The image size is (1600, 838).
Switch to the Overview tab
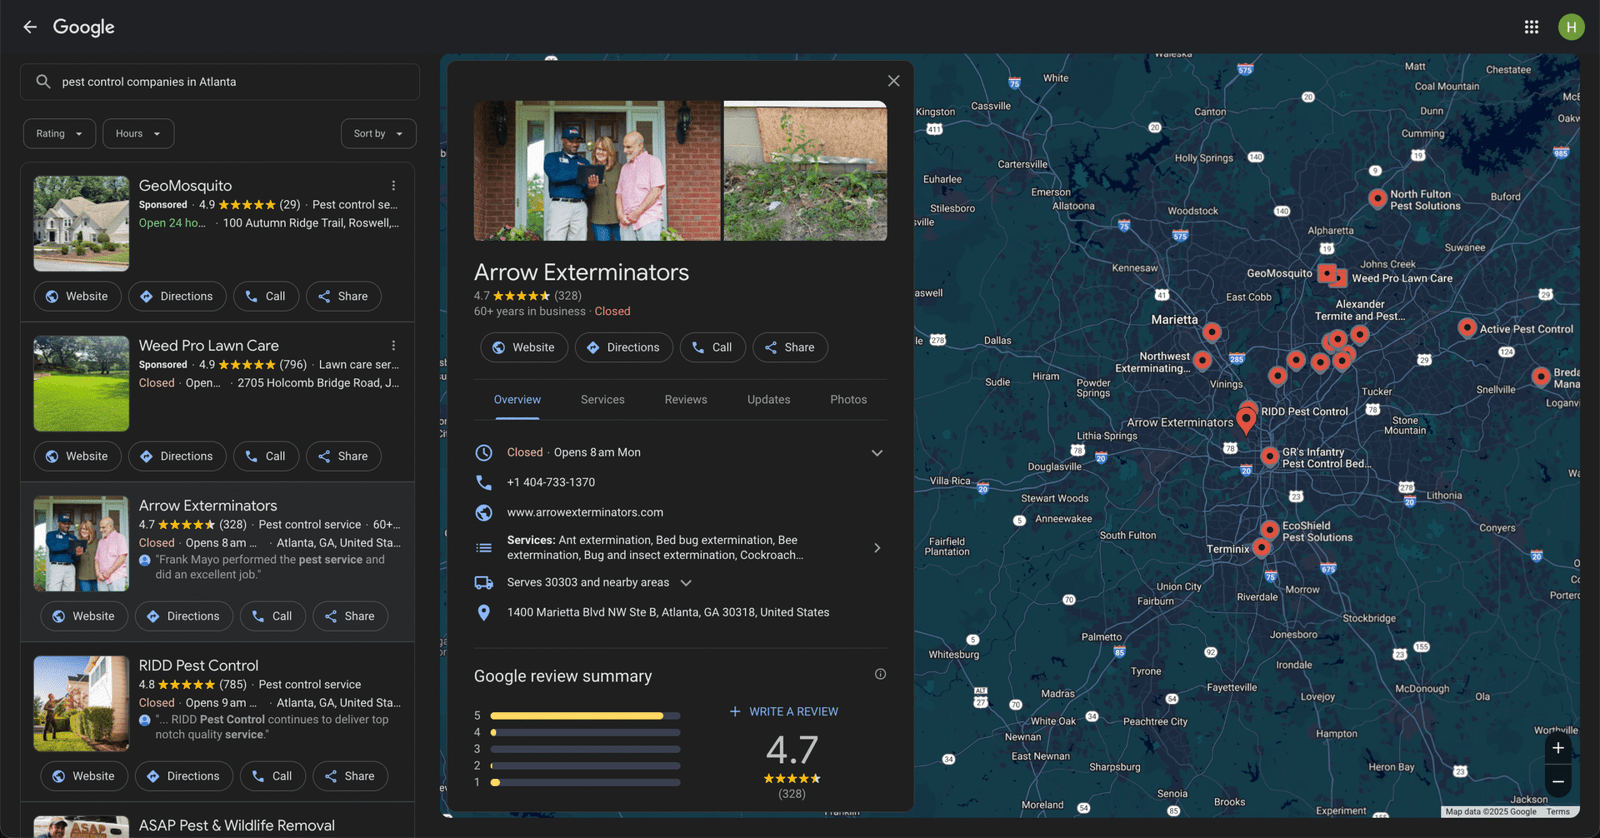point(517,400)
